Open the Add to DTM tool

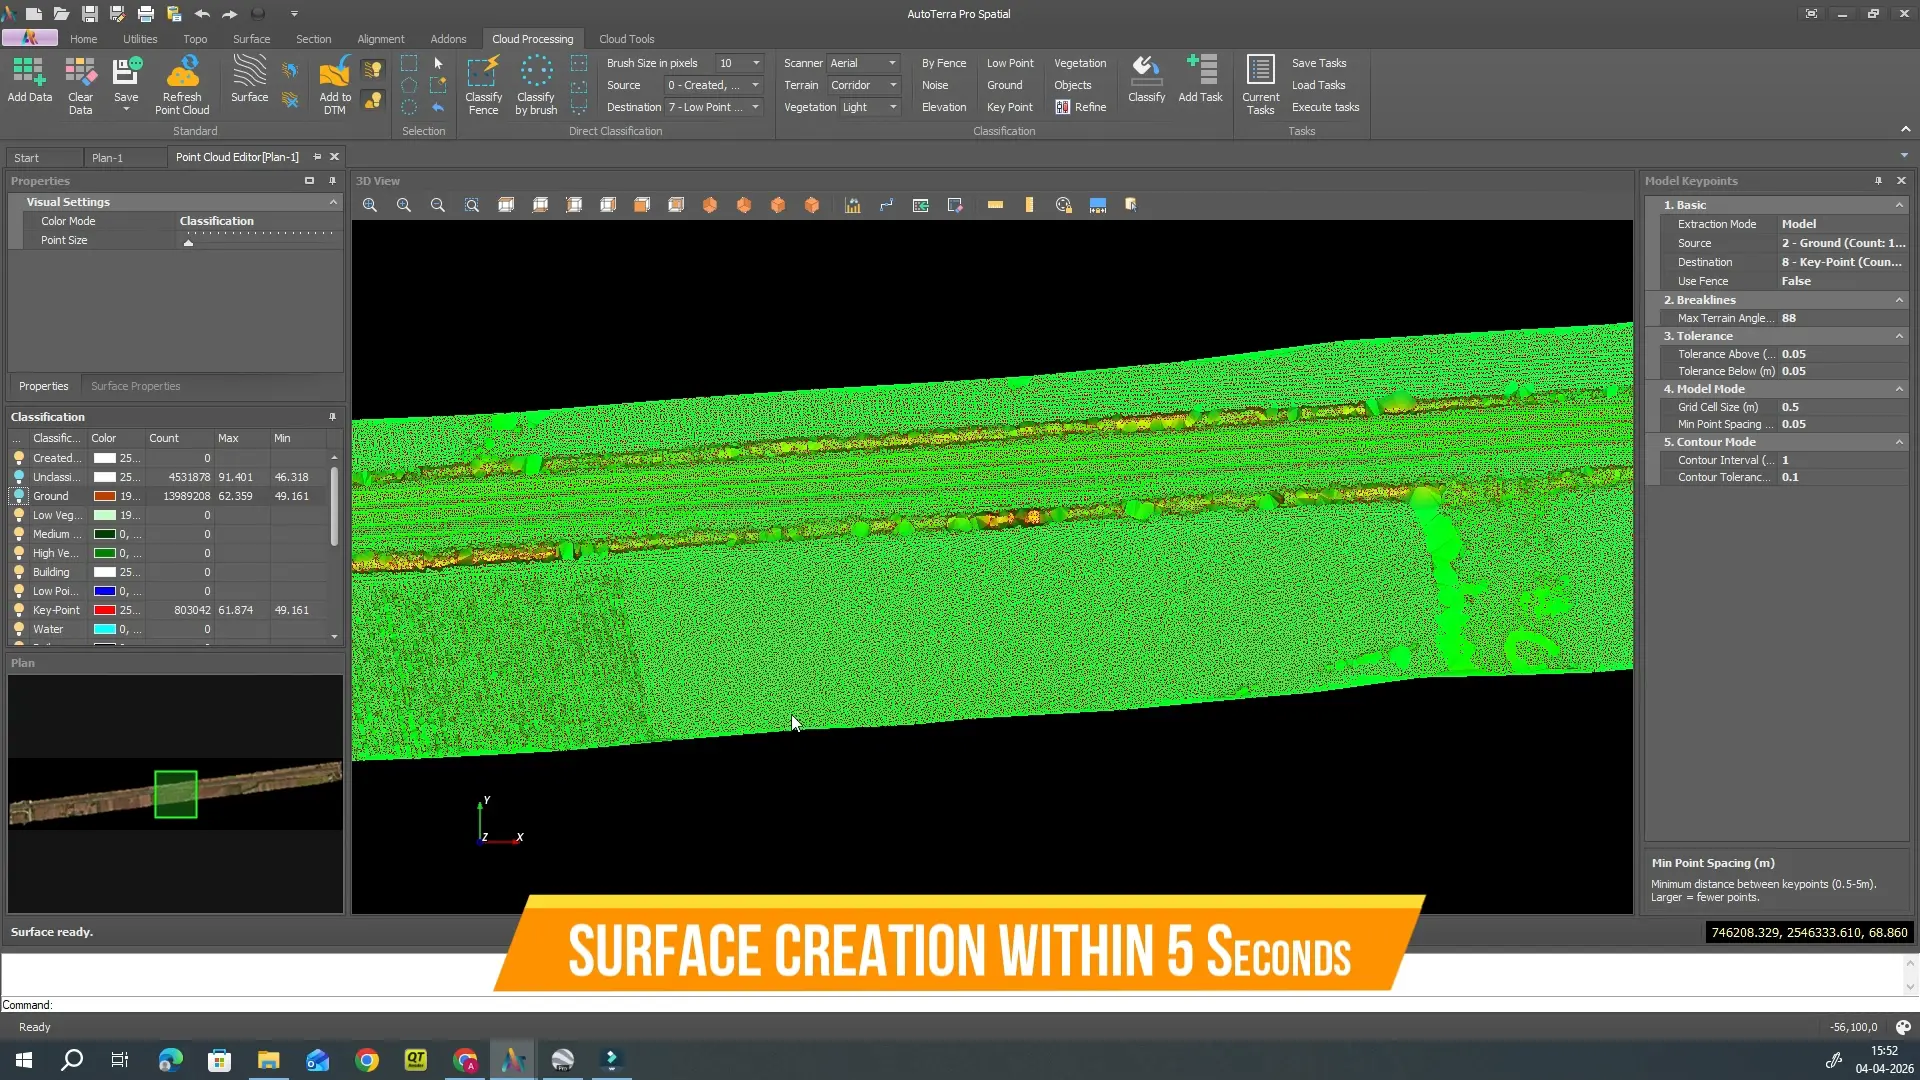(x=335, y=85)
